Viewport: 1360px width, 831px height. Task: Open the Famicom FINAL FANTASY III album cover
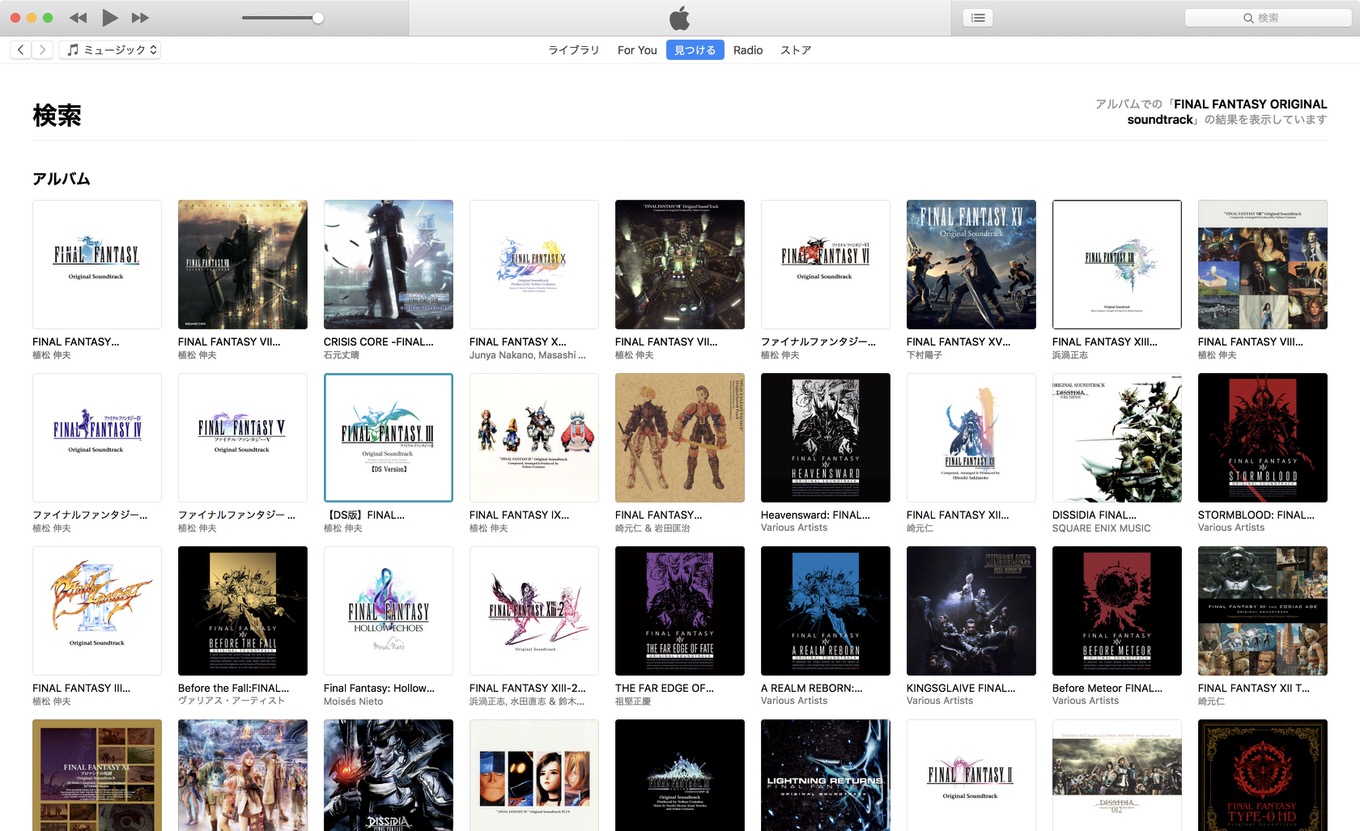click(x=97, y=611)
